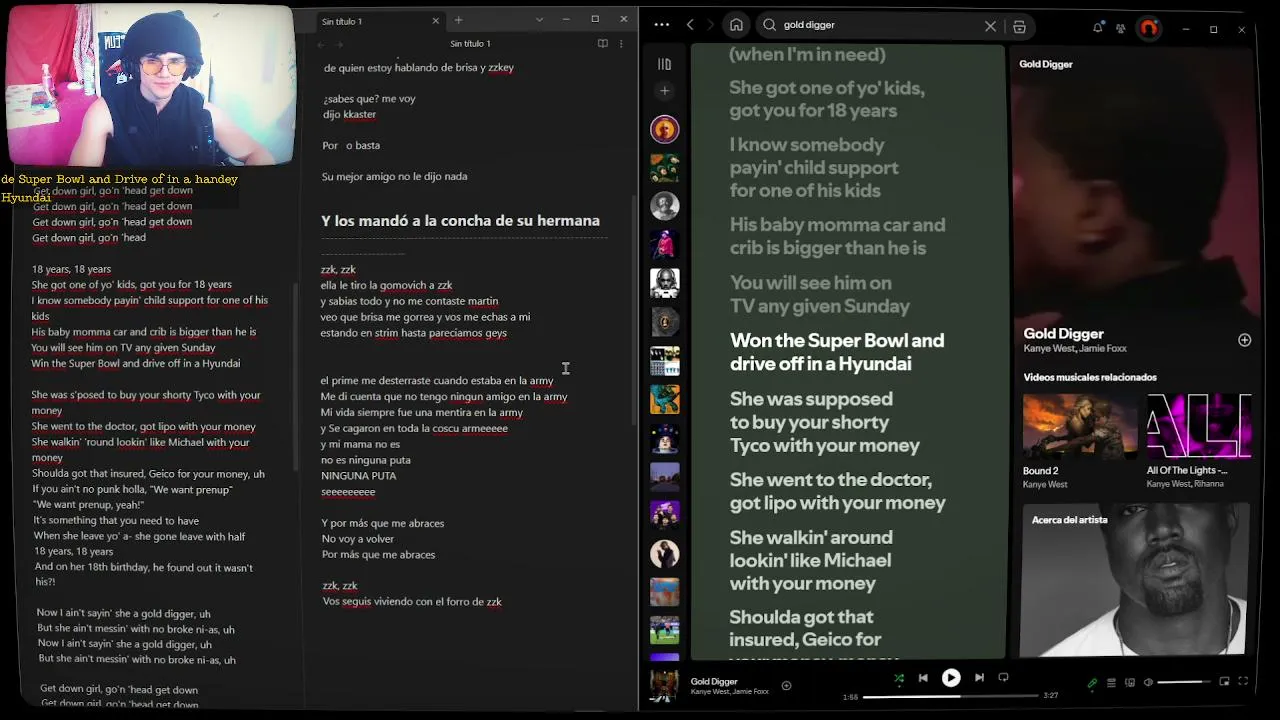The image size is (1280, 720).
Task: Open Spotify user profile avatar
Action: (1148, 28)
